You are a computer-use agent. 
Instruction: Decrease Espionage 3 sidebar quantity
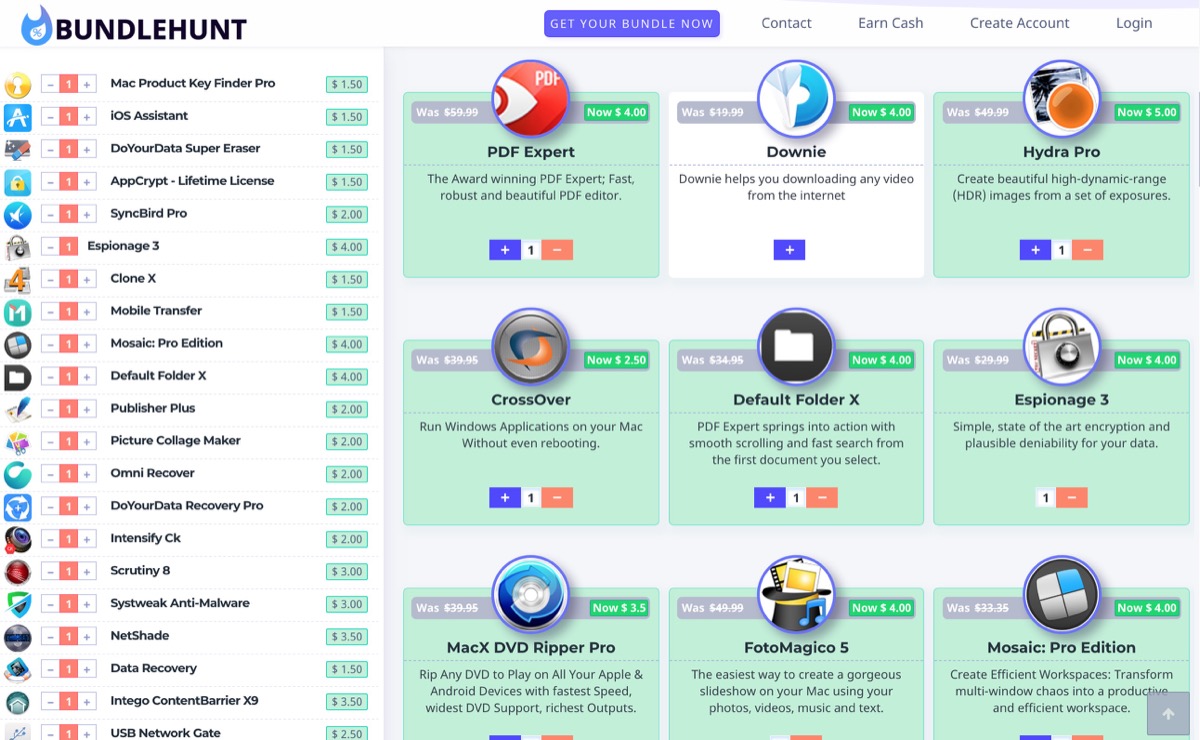click(x=50, y=247)
